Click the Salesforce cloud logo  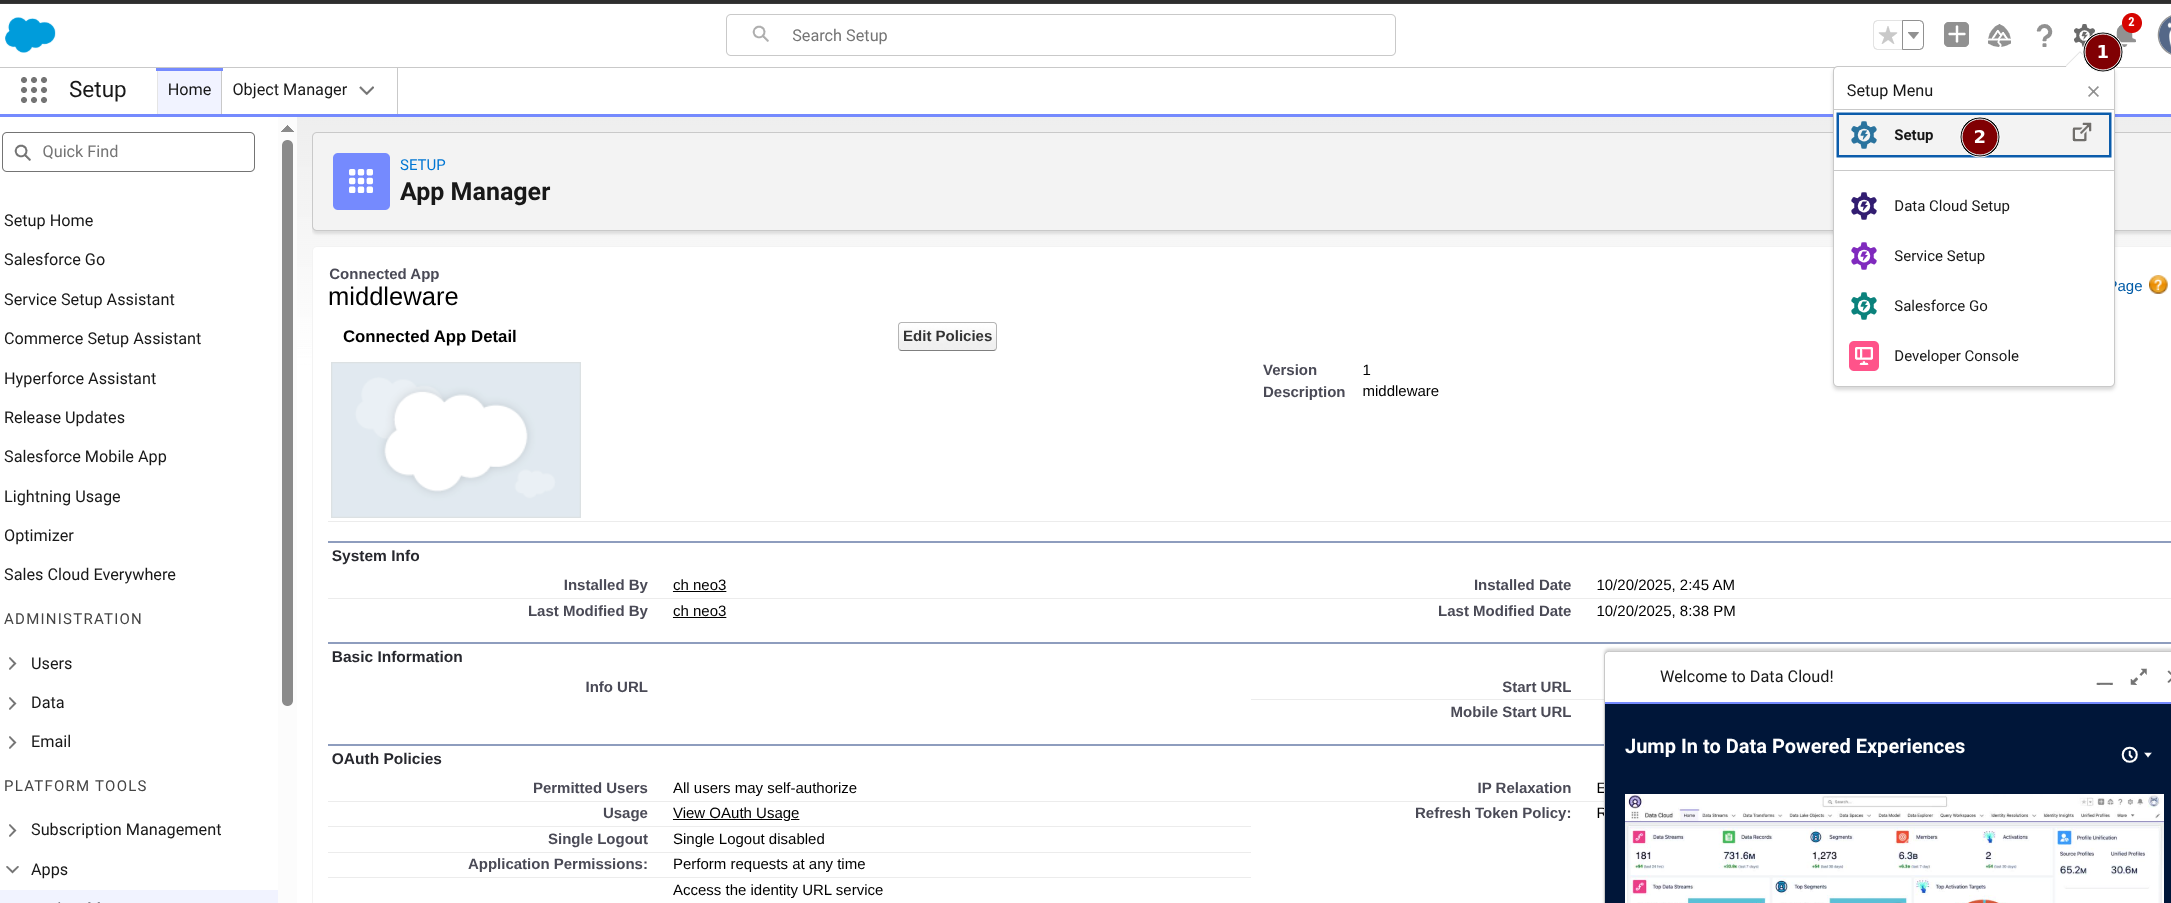coord(30,35)
